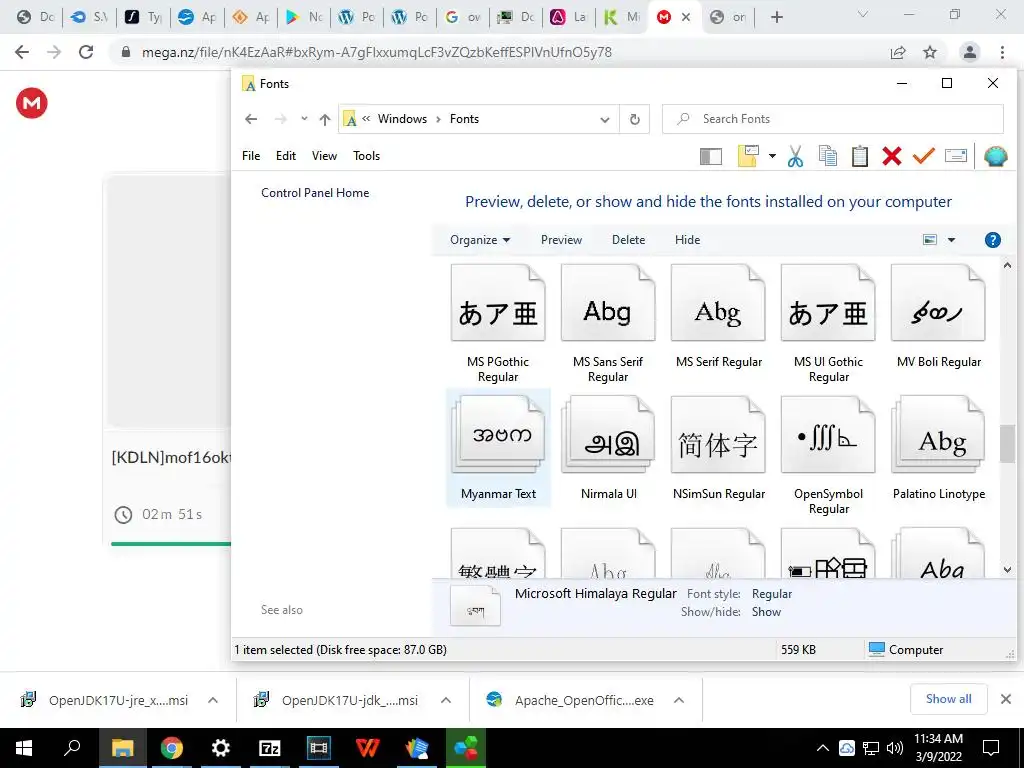Click the preview pane layout icon in Fonts toolbar
The image size is (1024, 768).
711,156
